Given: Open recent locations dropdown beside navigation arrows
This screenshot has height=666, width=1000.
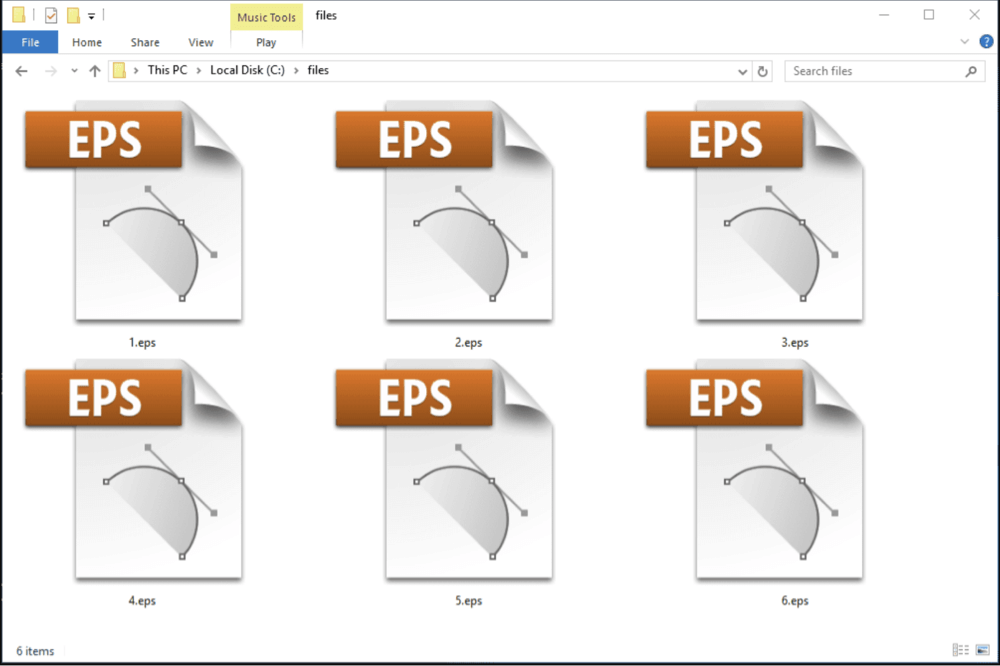Looking at the screenshot, I should click(74, 71).
